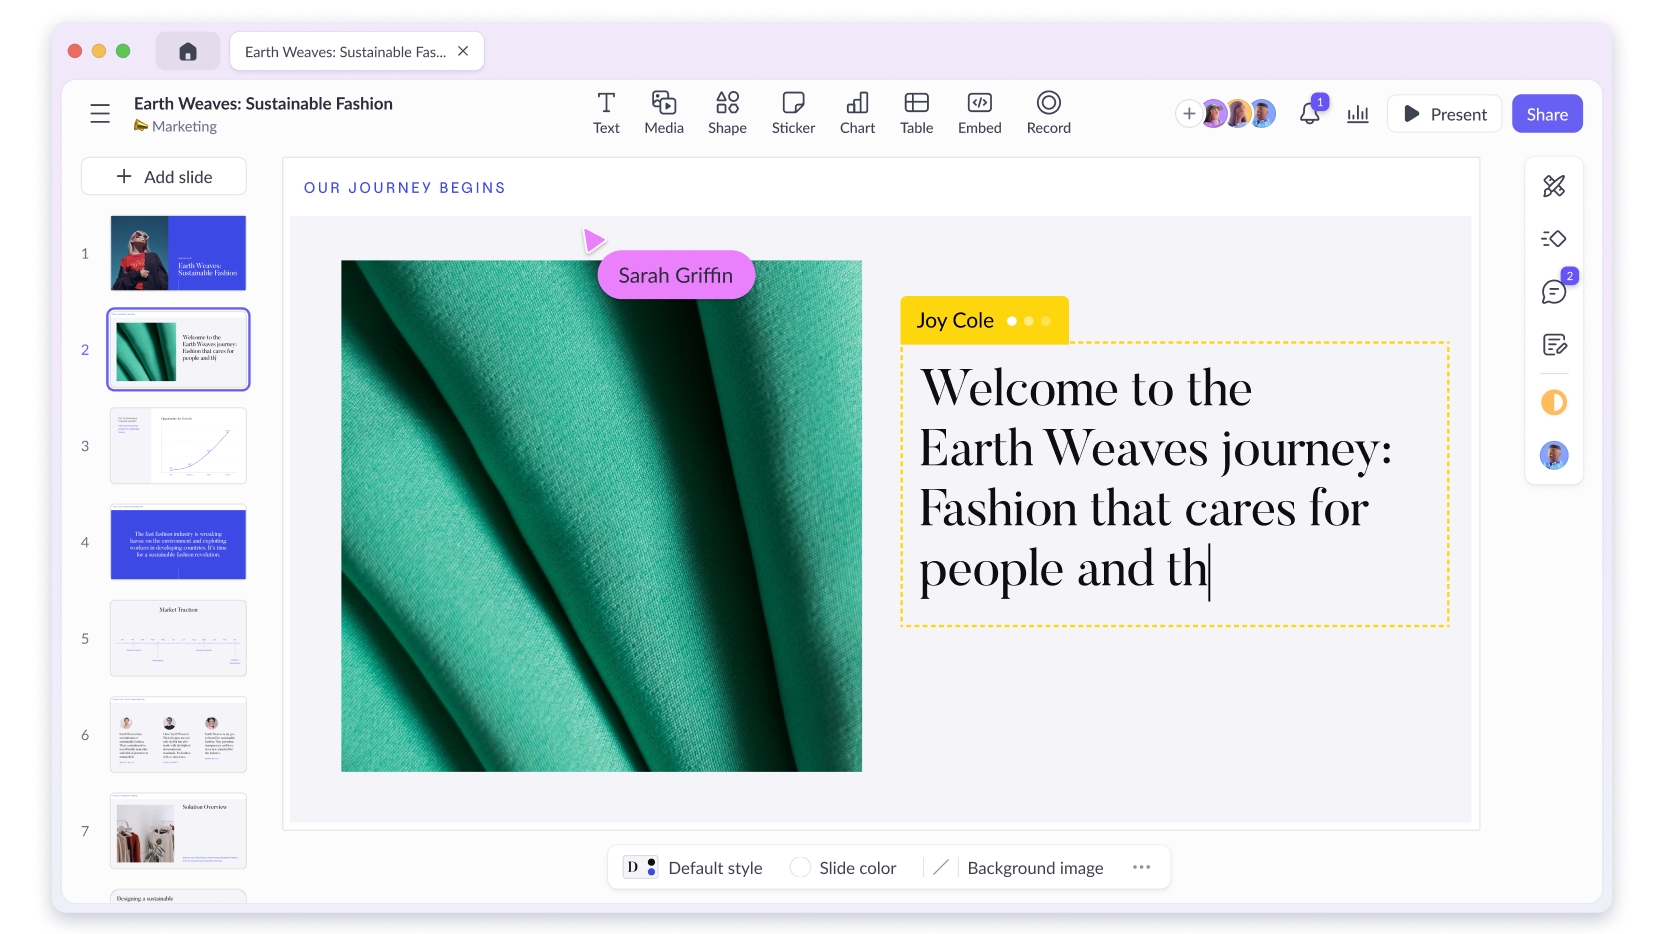
Task: Select slide 2 thumbnail
Action: pyautogui.click(x=178, y=350)
